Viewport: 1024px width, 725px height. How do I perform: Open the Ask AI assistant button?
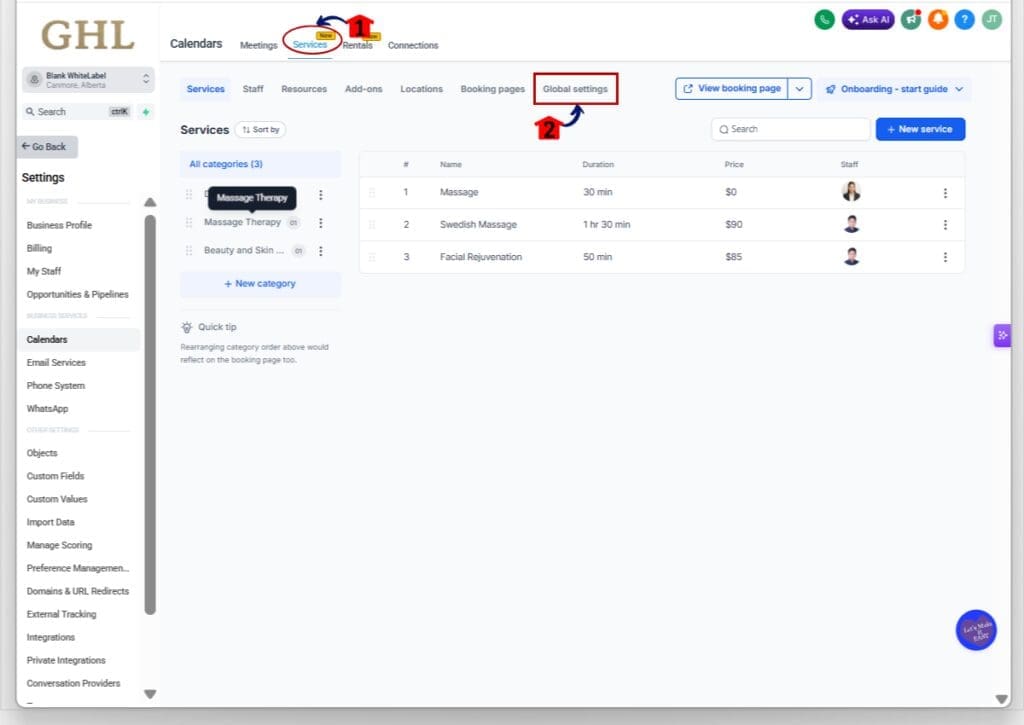coord(868,20)
